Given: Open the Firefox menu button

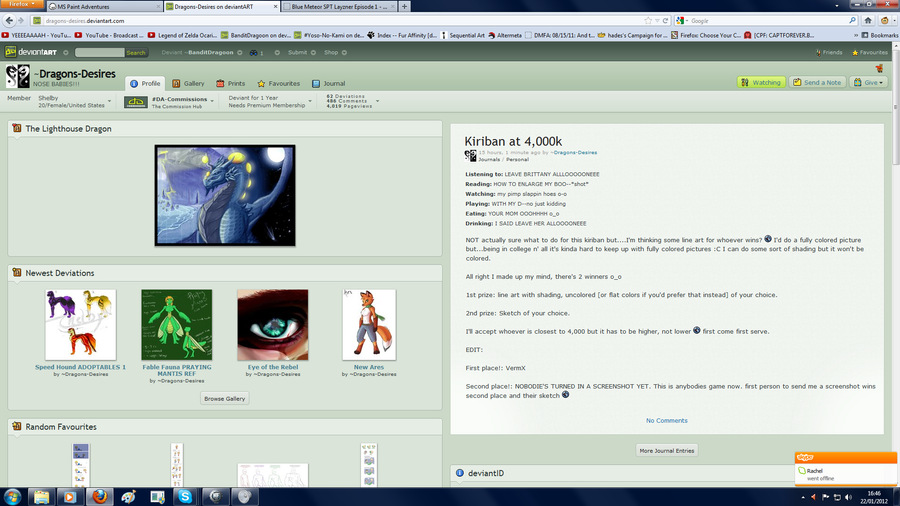Looking at the screenshot, I should [22, 4].
